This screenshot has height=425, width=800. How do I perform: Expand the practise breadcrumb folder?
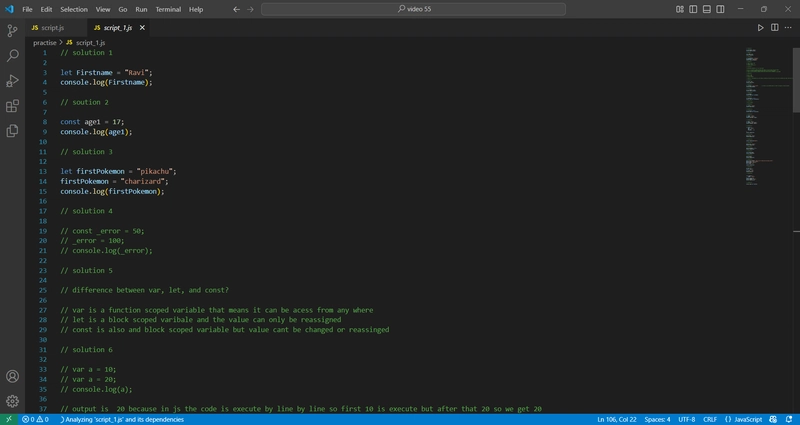coord(45,43)
